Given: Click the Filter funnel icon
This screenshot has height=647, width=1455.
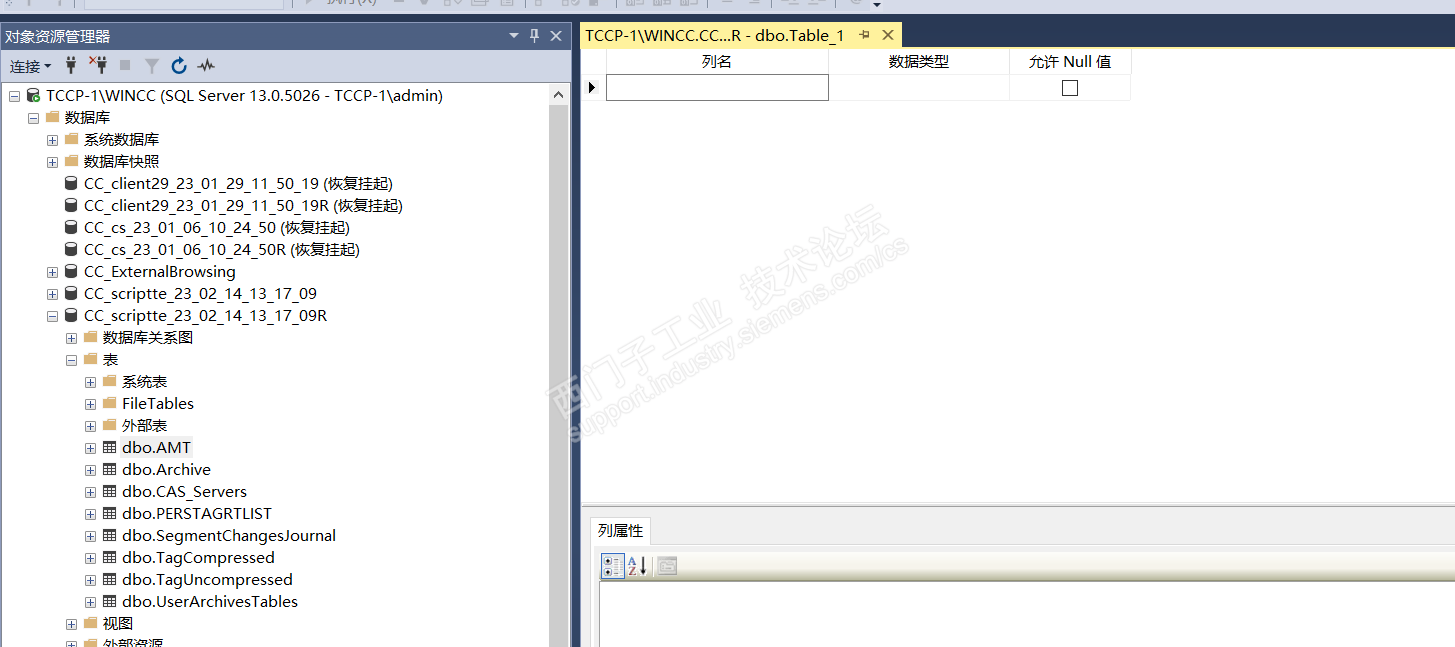Looking at the screenshot, I should point(152,66).
